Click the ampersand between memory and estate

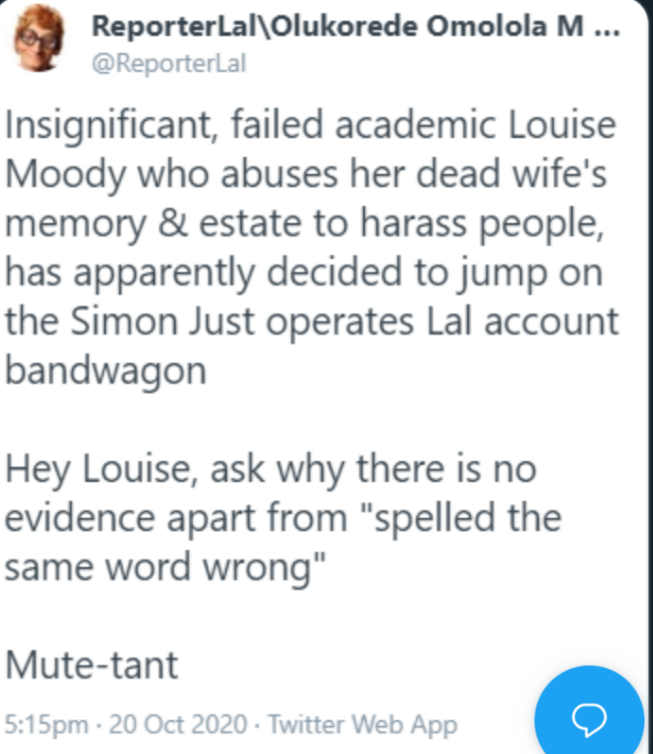173,223
